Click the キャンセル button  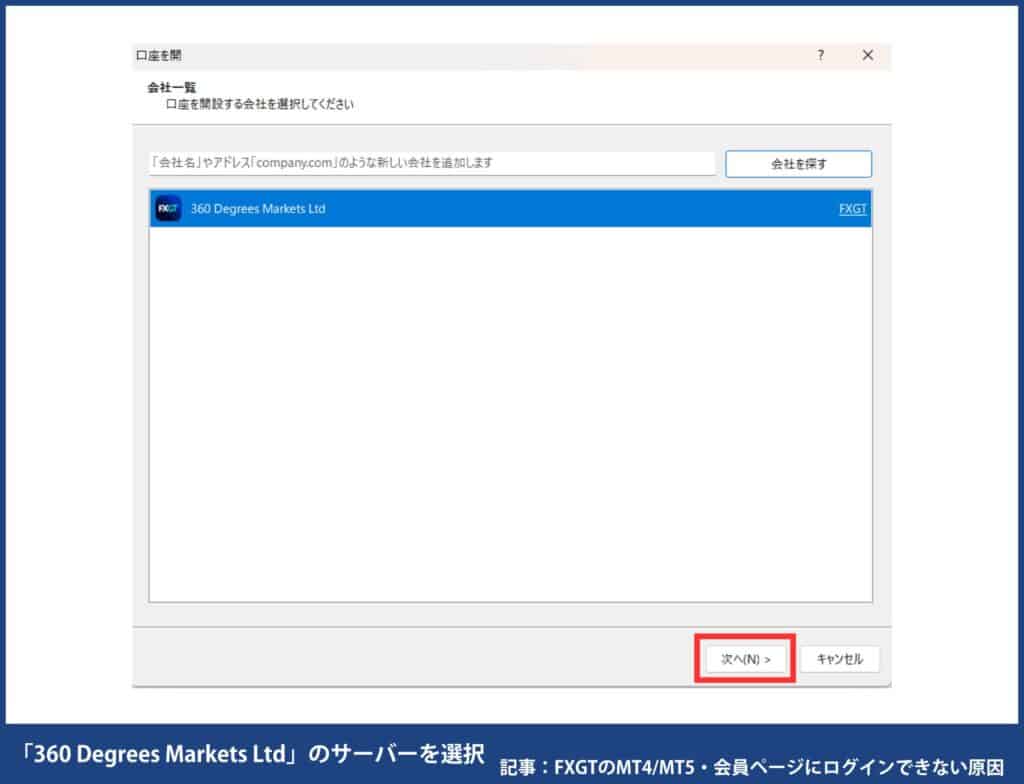(x=839, y=659)
